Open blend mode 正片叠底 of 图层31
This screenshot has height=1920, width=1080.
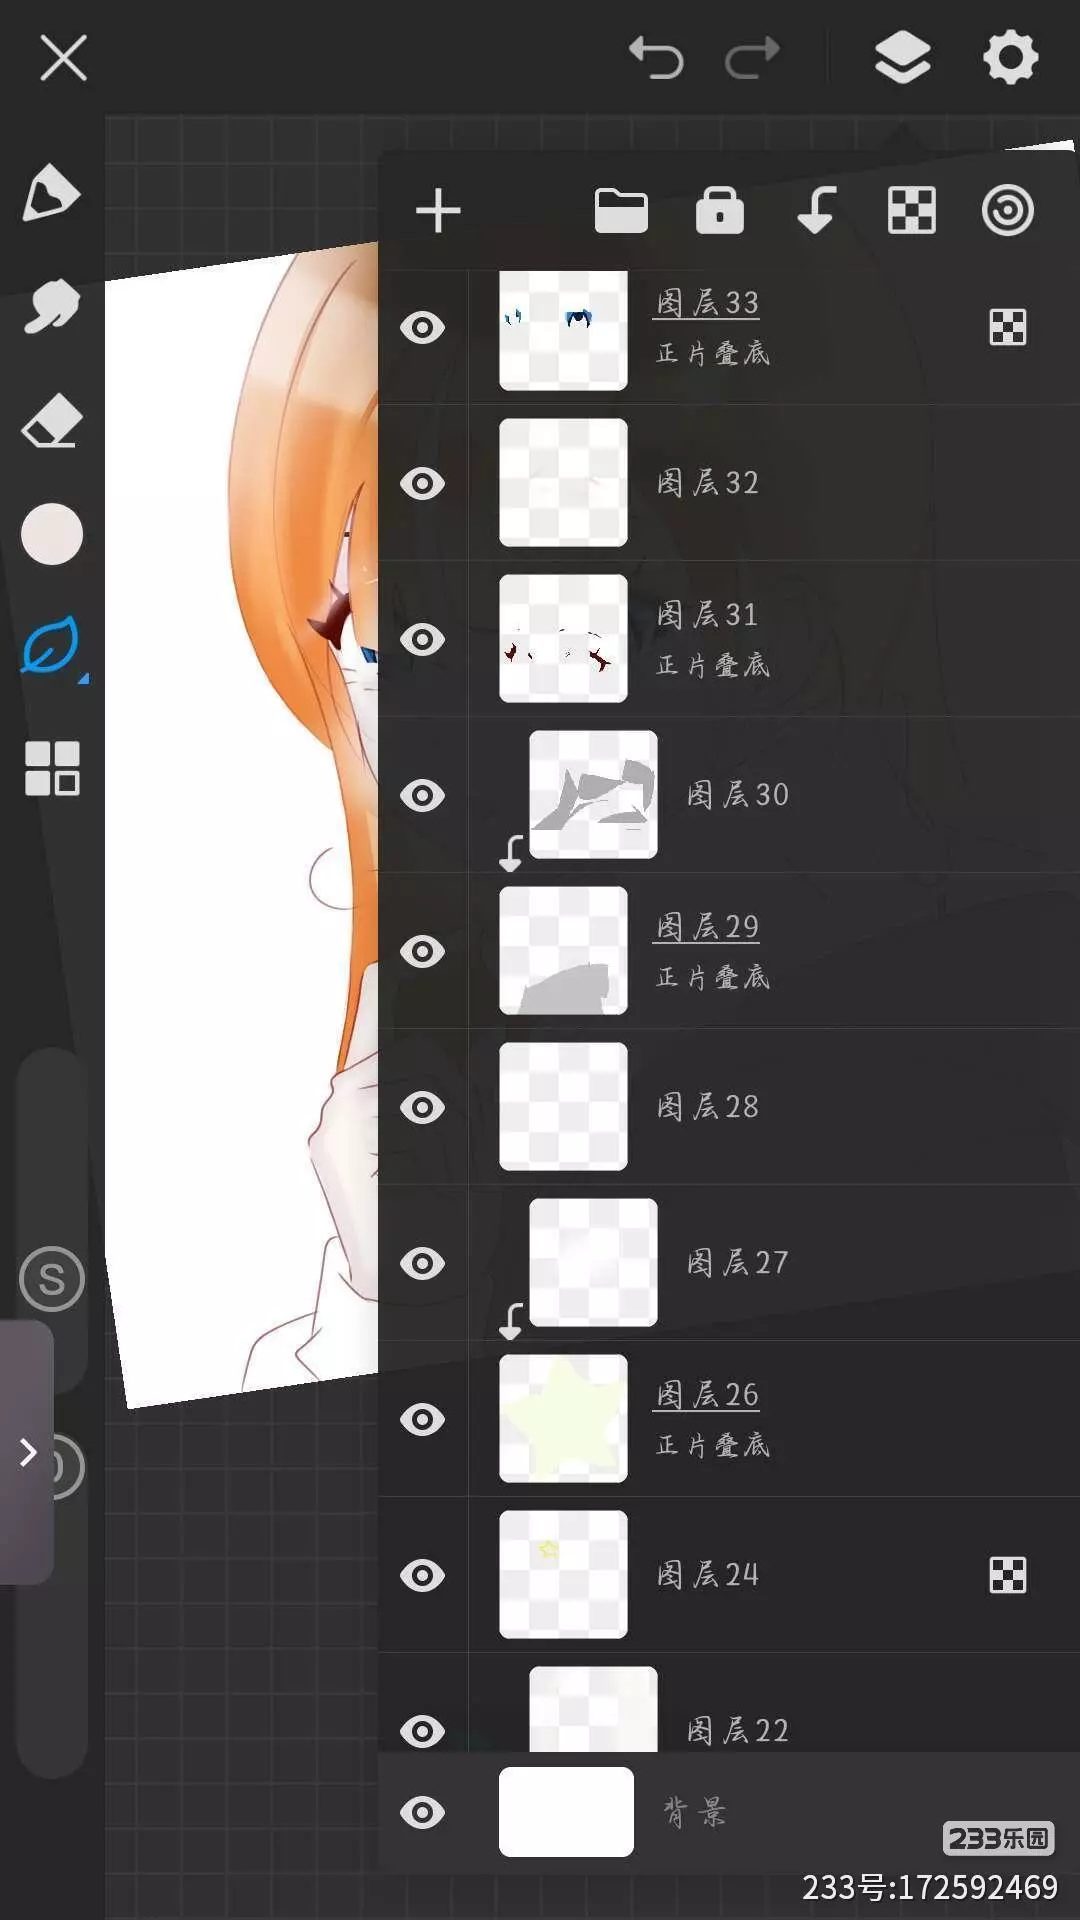click(x=712, y=665)
